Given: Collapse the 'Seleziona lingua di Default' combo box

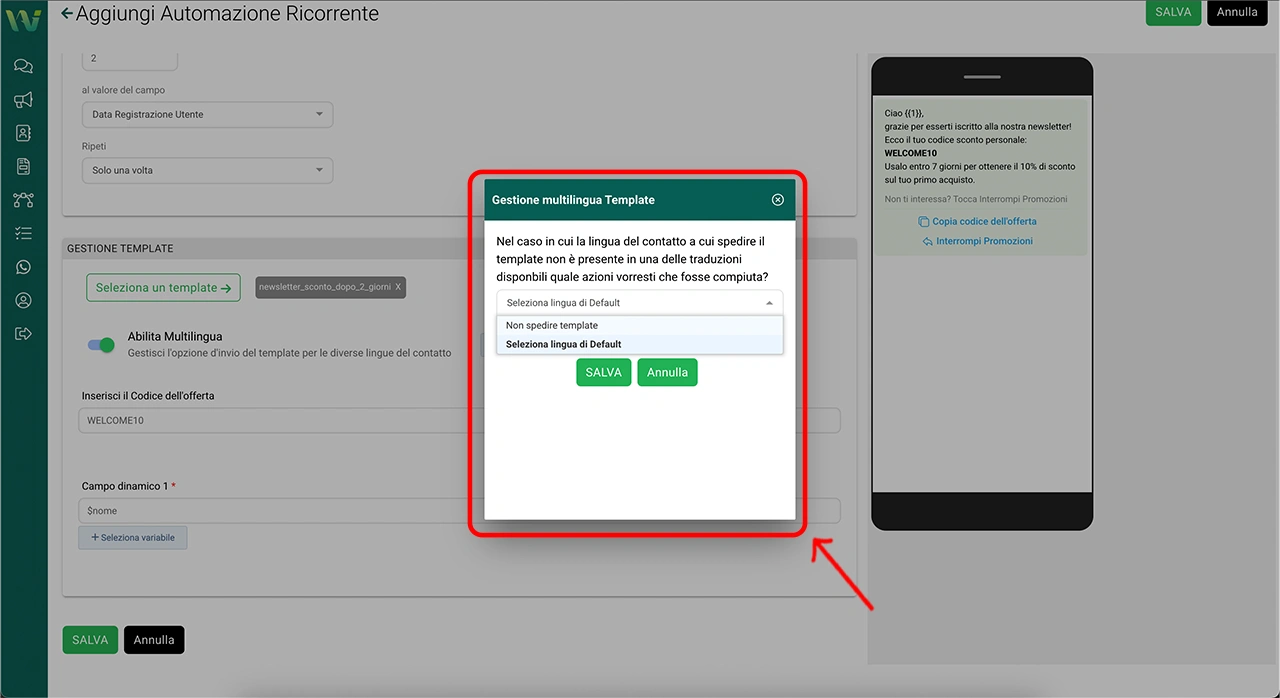Looking at the screenshot, I should pyautogui.click(x=639, y=303).
